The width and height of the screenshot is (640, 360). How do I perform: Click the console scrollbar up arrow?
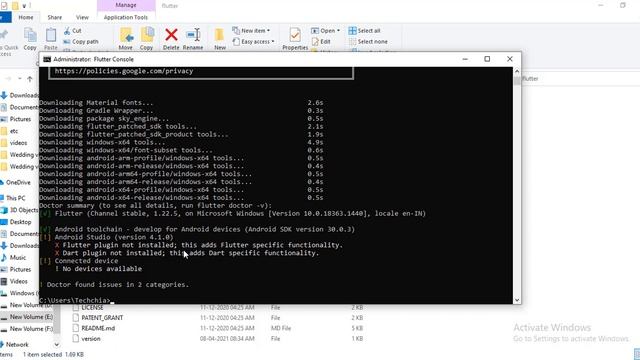517,71
